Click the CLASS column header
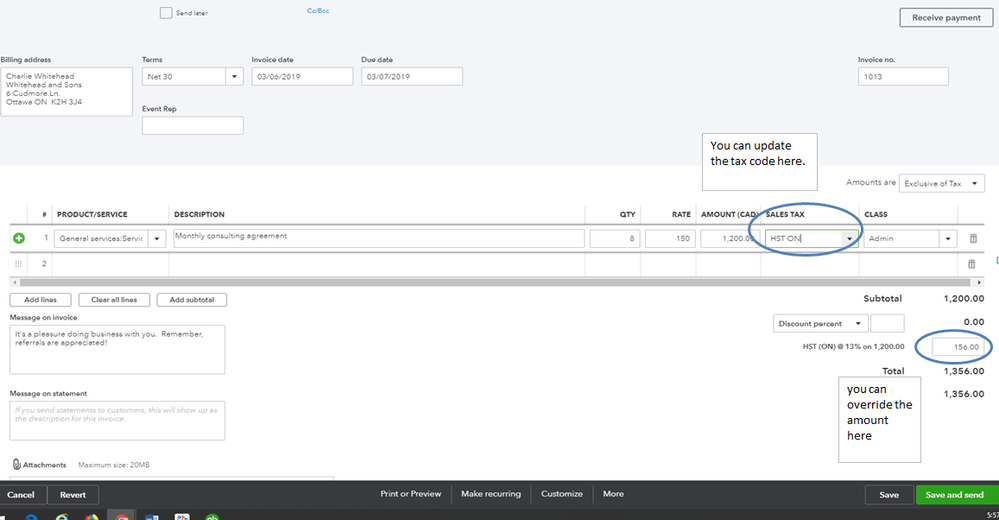Screen dimensions: 999x520 pyautogui.click(x=875, y=215)
